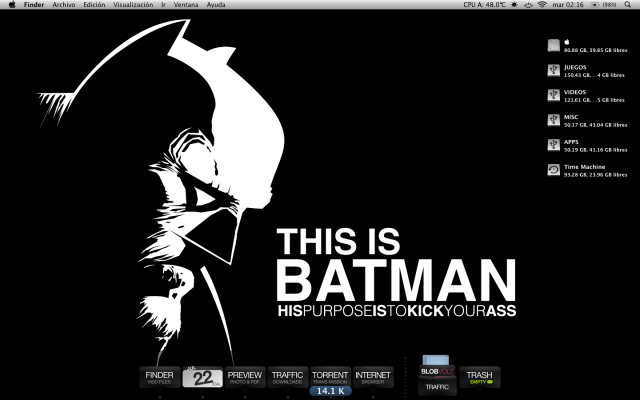Click the APPS drive label
The height and width of the screenshot is (400, 640).
[571, 142]
